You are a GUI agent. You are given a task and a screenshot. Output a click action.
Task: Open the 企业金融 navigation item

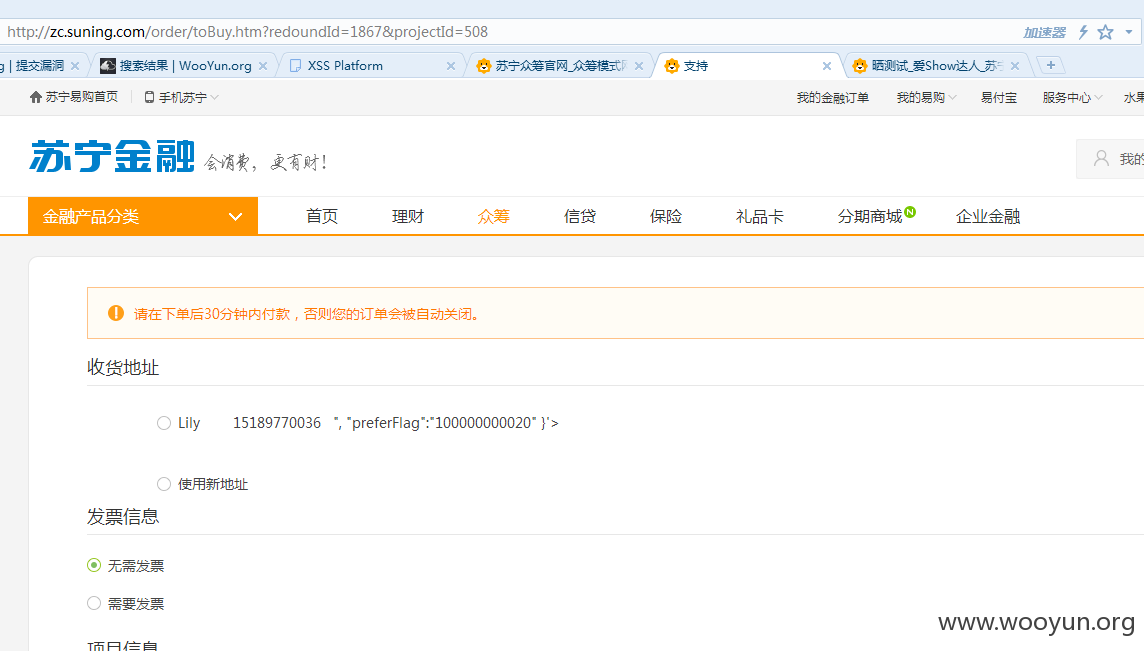[988, 216]
